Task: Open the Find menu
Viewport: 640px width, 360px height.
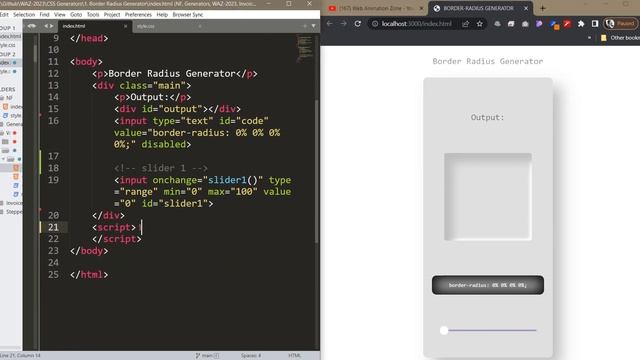Action: (x=44, y=15)
